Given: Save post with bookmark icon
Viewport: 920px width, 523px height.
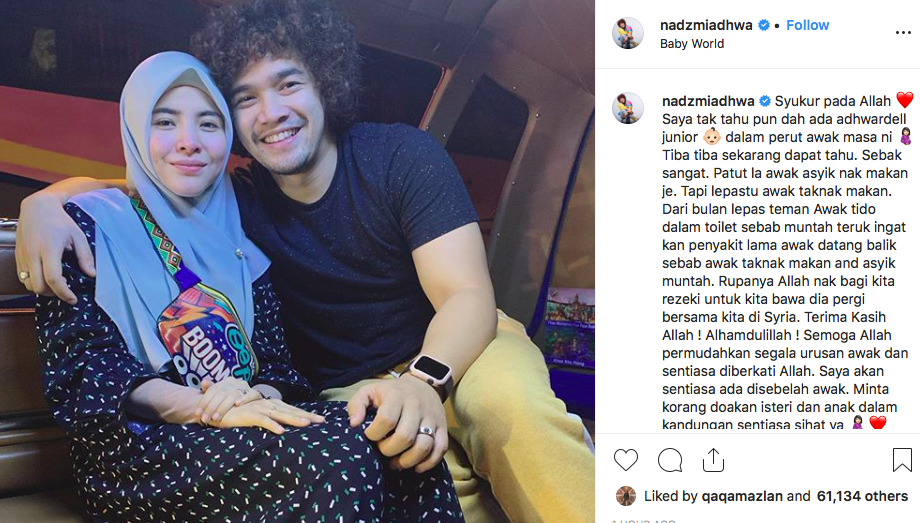Looking at the screenshot, I should pos(902,460).
